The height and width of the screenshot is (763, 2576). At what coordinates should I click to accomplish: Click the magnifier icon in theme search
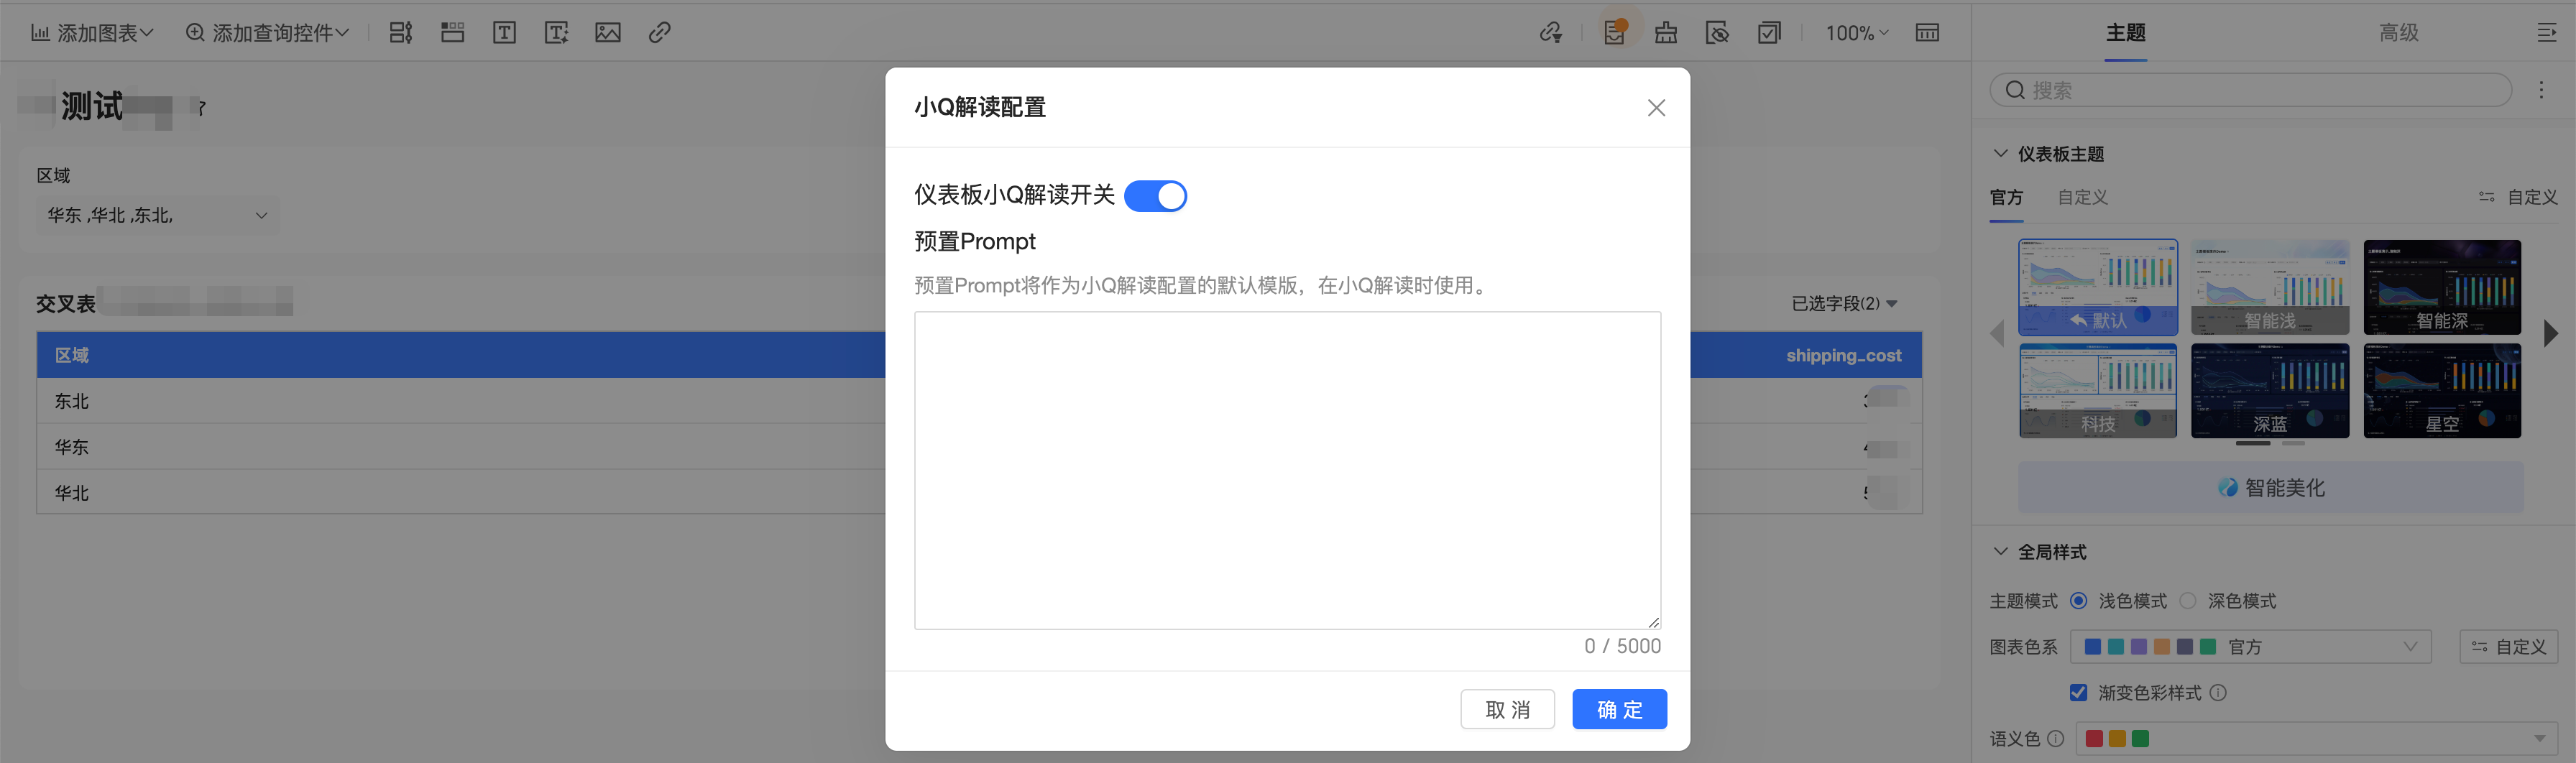(2015, 90)
